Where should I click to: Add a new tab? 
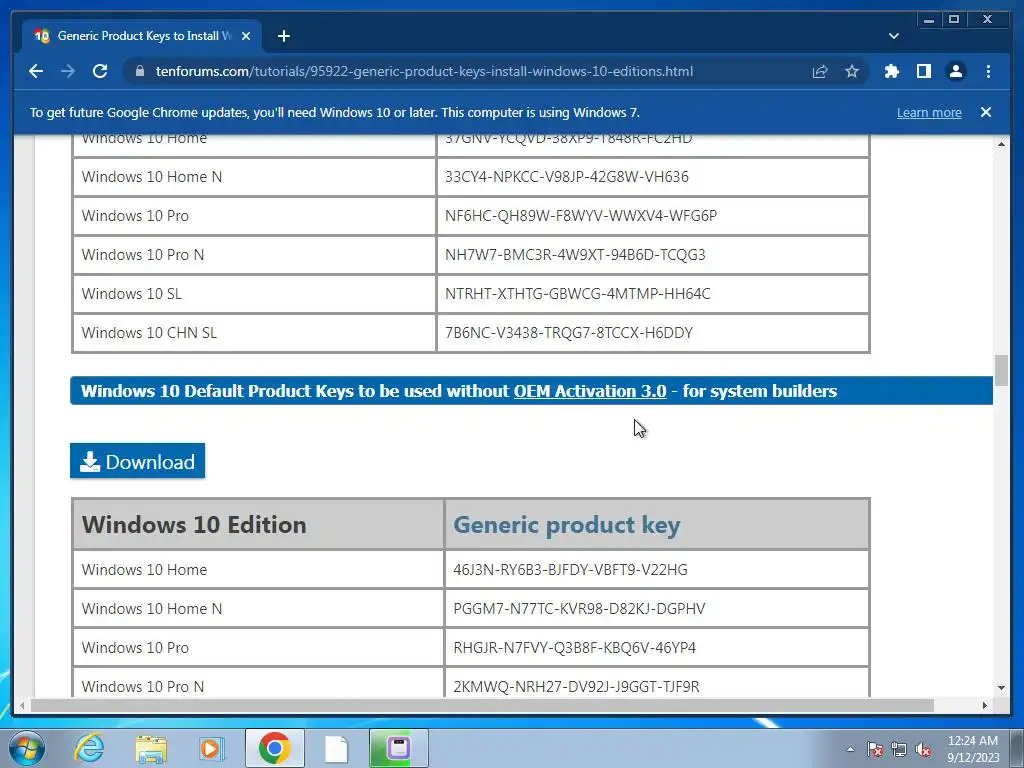click(283, 36)
